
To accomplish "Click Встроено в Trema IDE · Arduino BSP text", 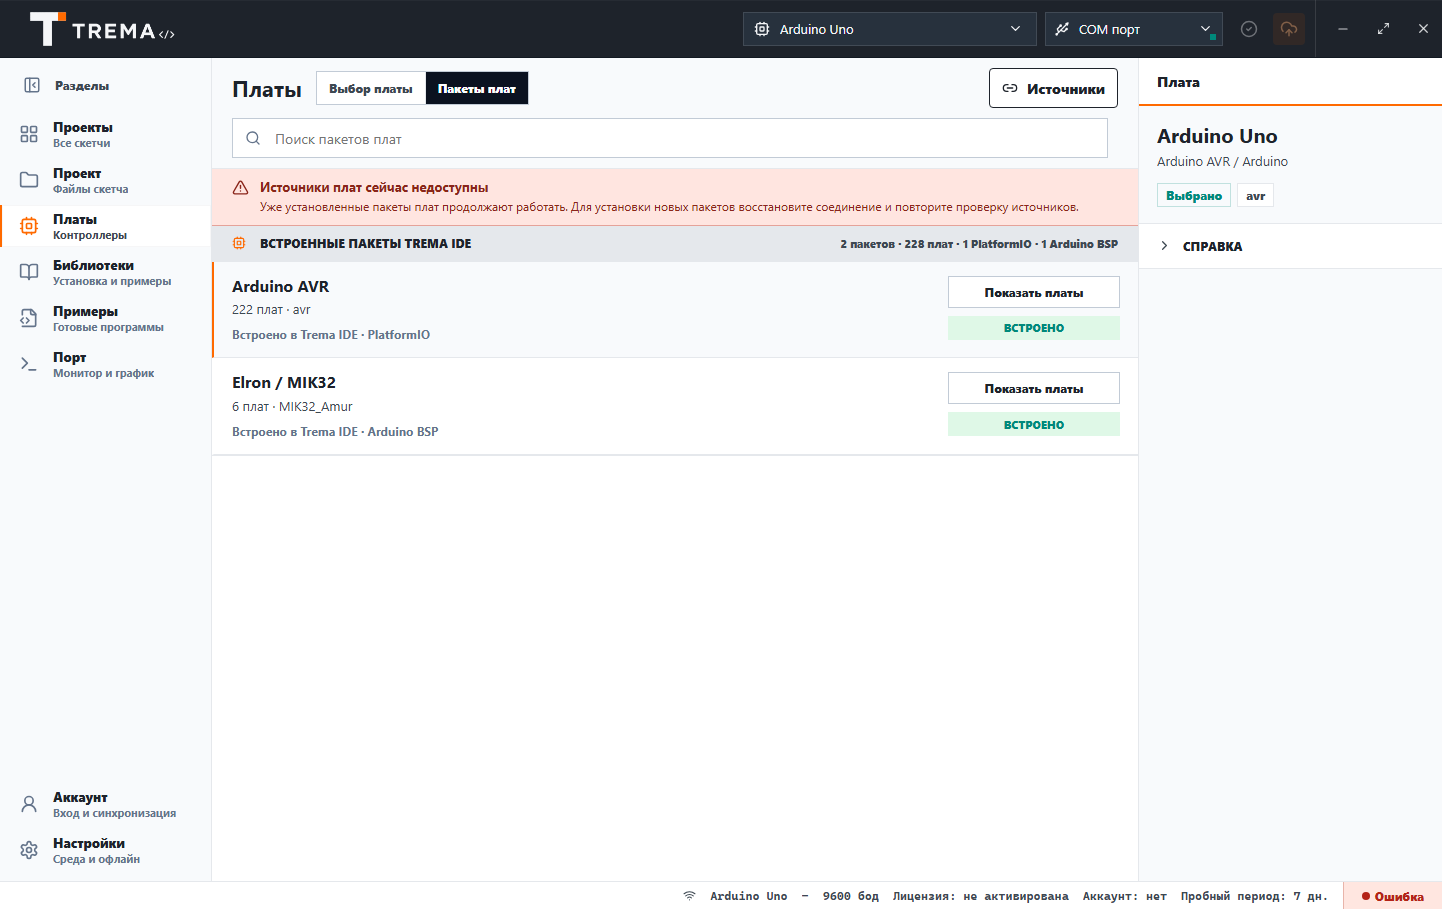I will click(x=335, y=432).
